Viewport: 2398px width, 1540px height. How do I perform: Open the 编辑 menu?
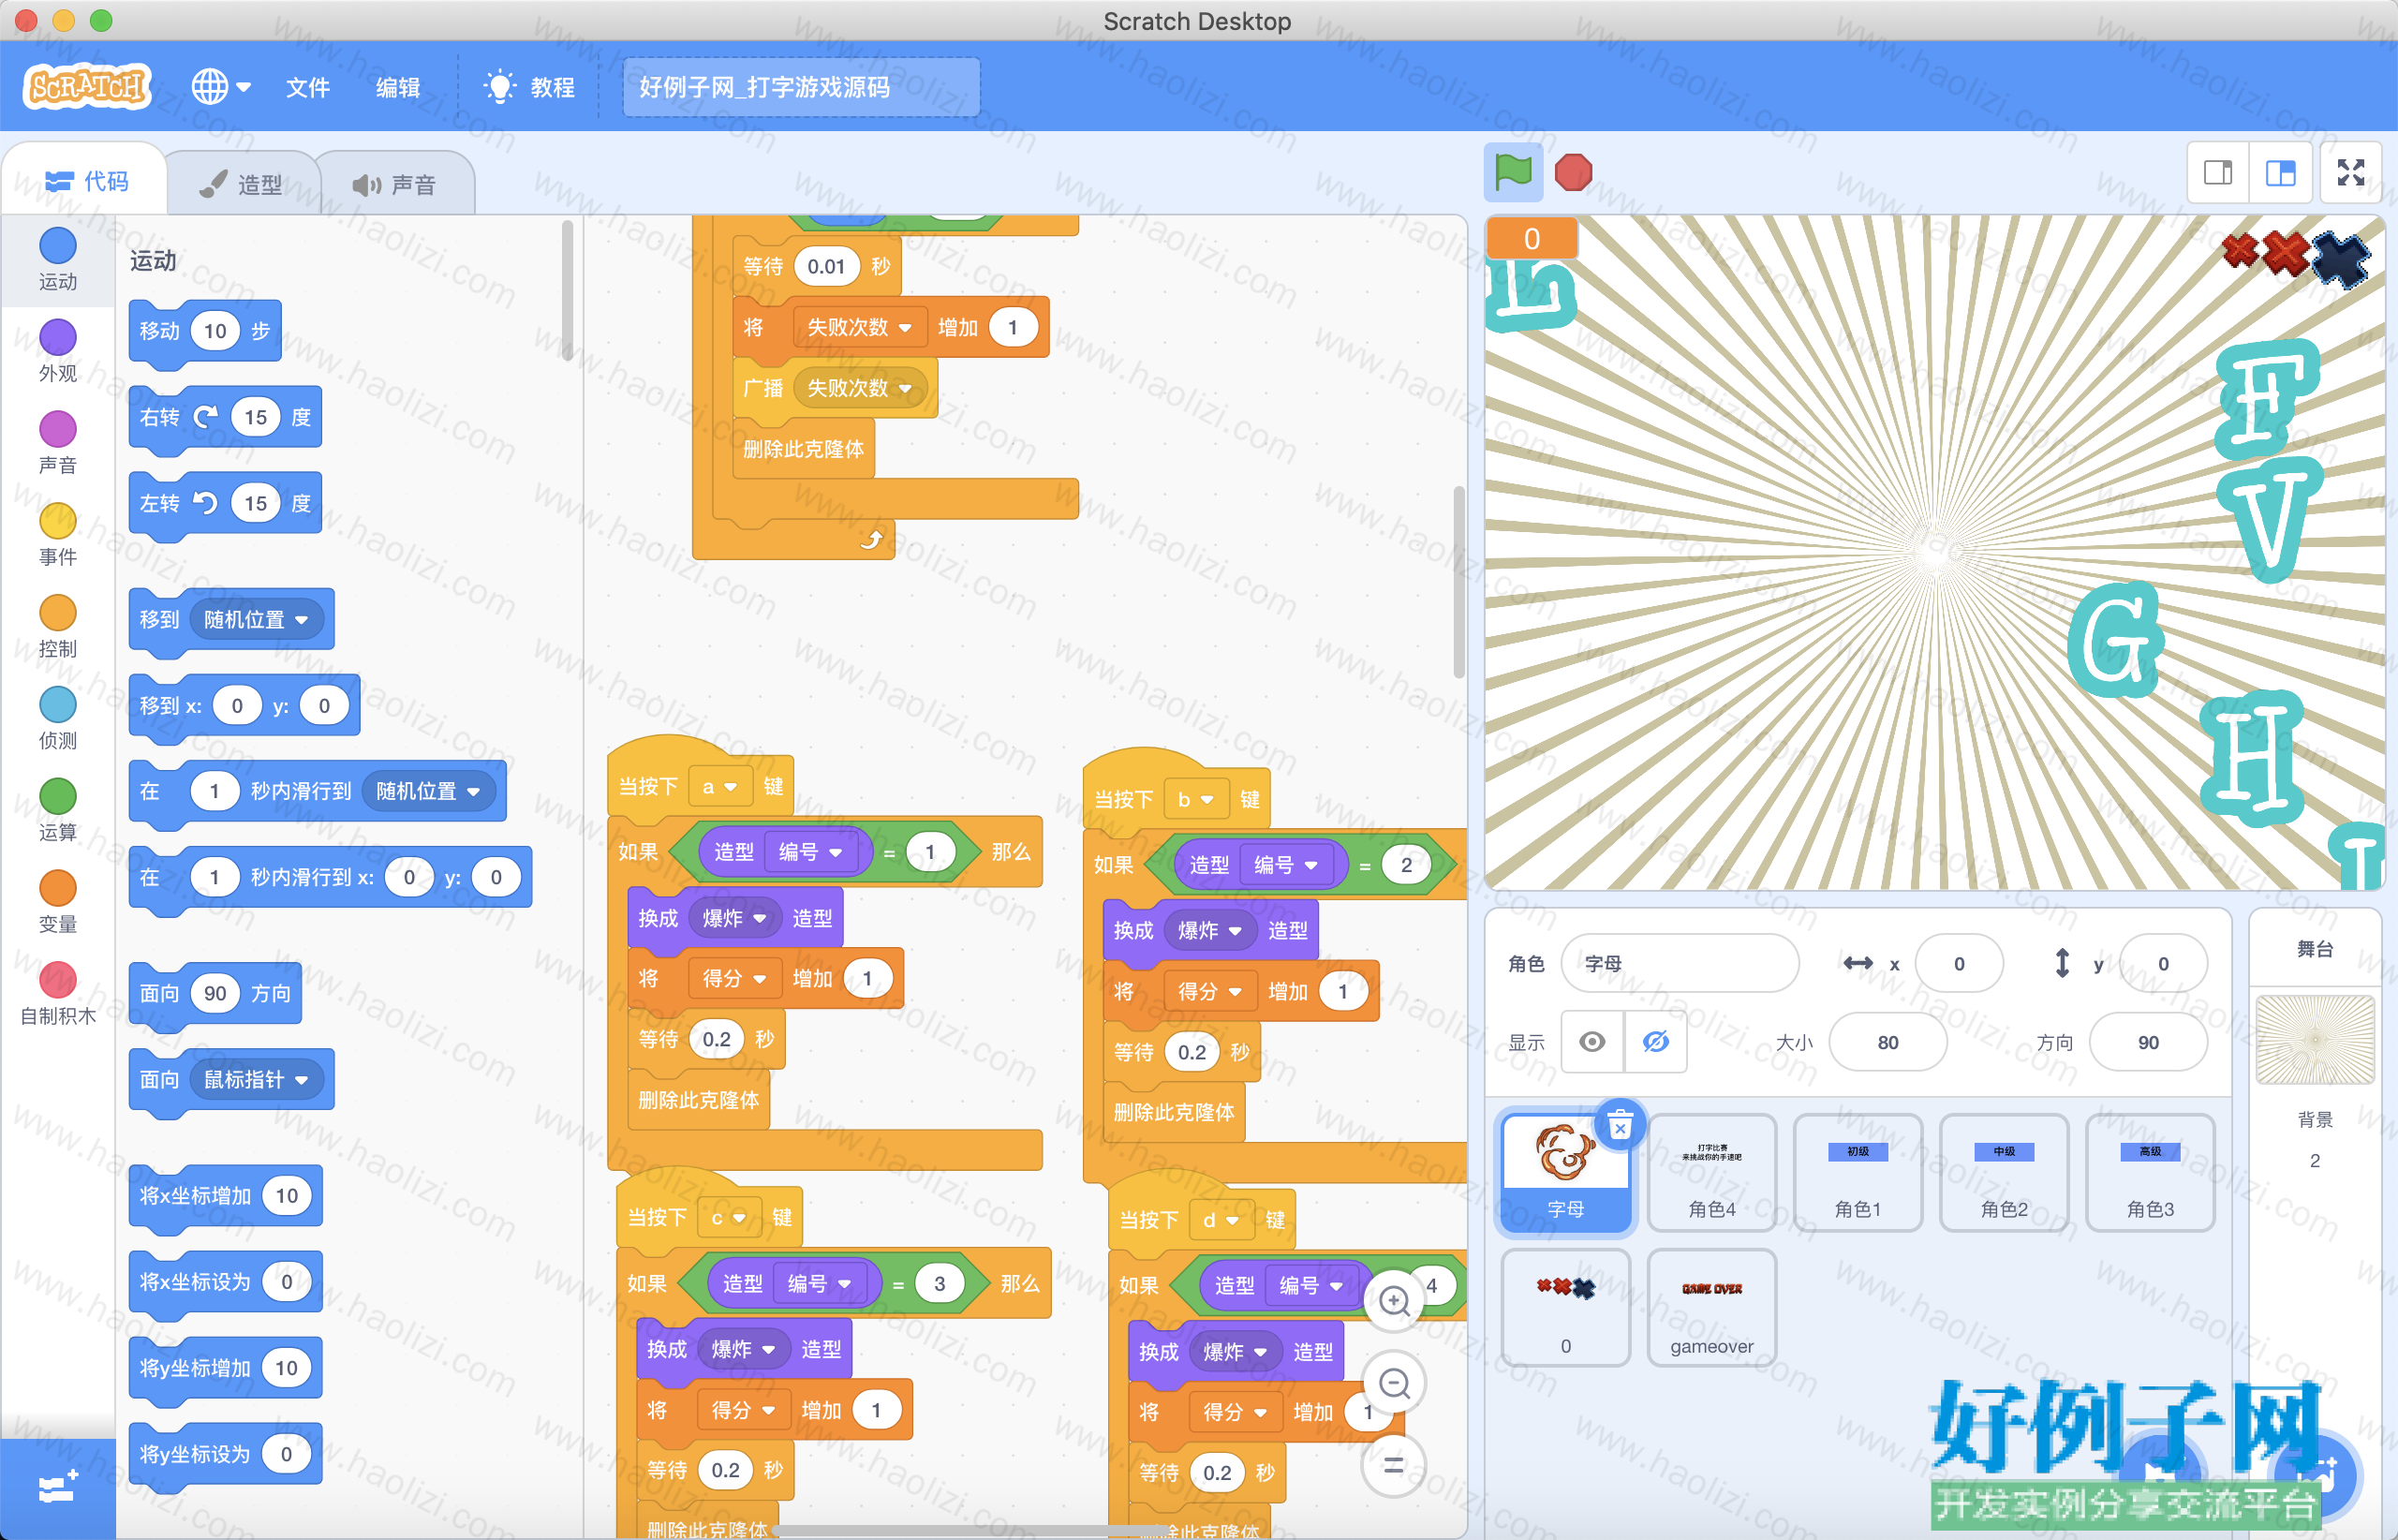(x=397, y=87)
